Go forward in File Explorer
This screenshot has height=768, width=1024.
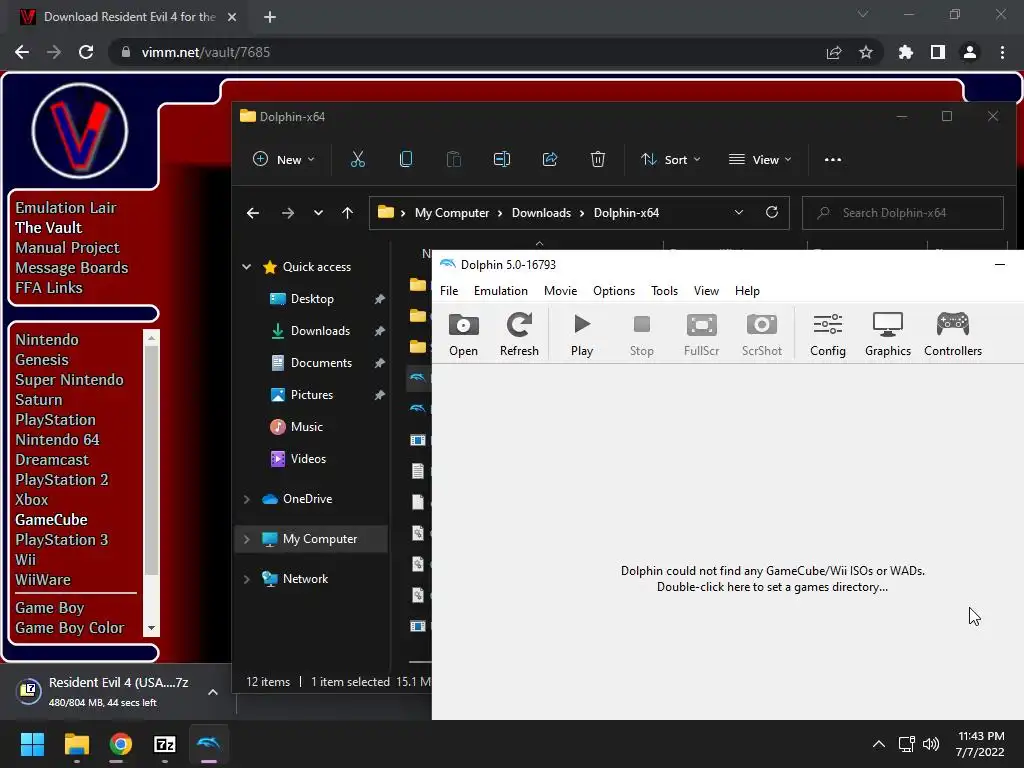click(287, 213)
